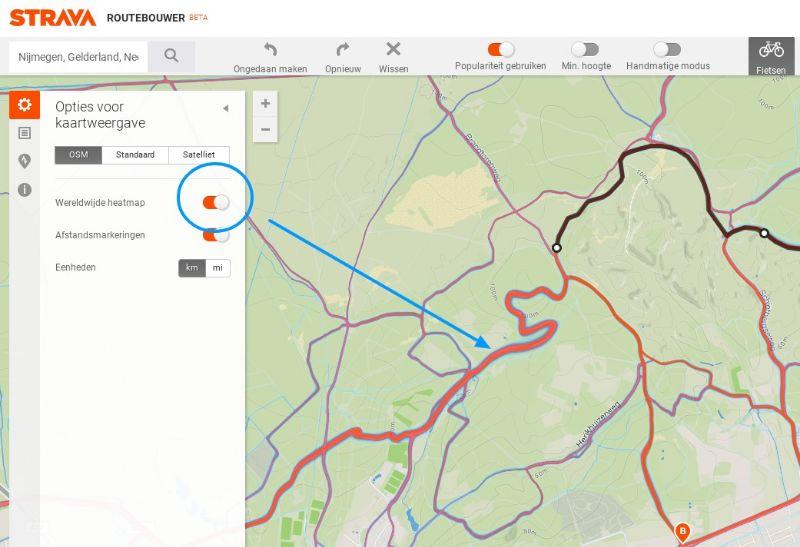Enable Handmatige modus switch
Screen dimensions: 800x547
pos(667,49)
